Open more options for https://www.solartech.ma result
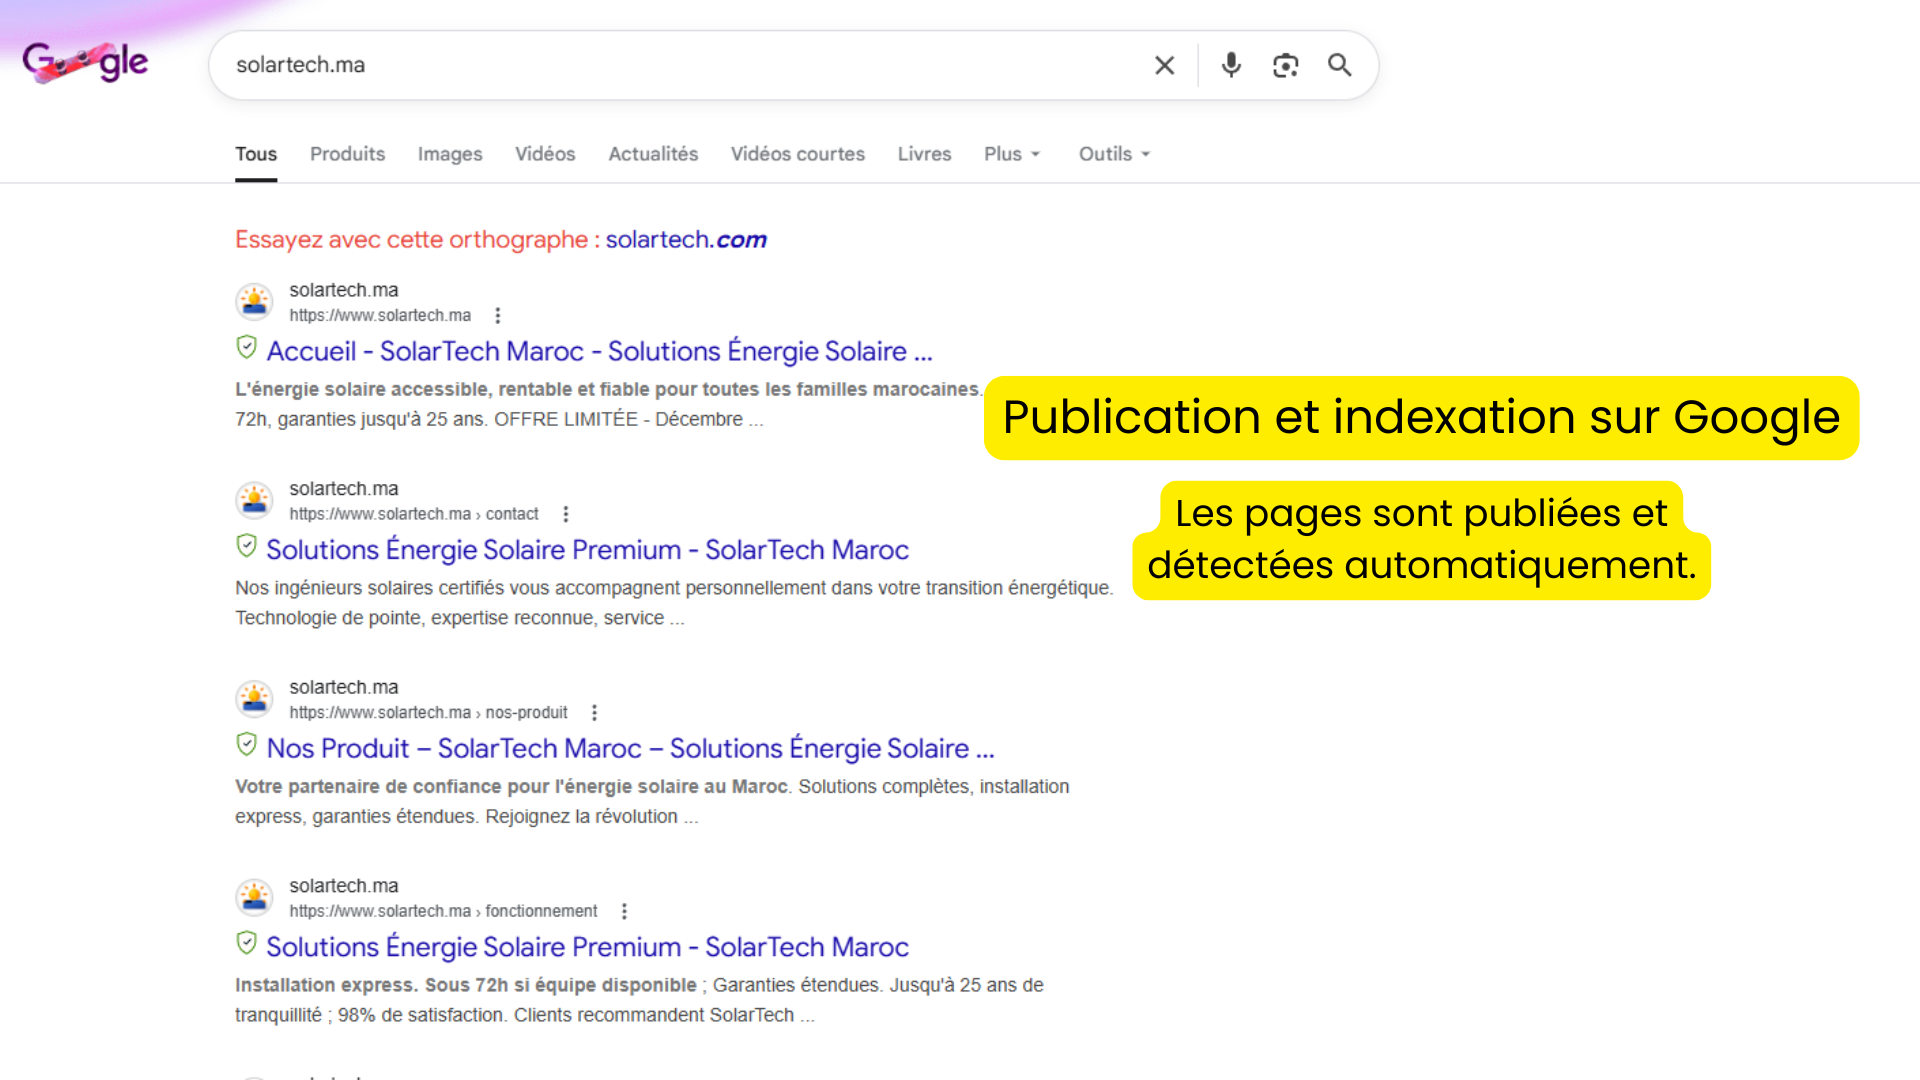The width and height of the screenshot is (1920, 1080). (498, 316)
